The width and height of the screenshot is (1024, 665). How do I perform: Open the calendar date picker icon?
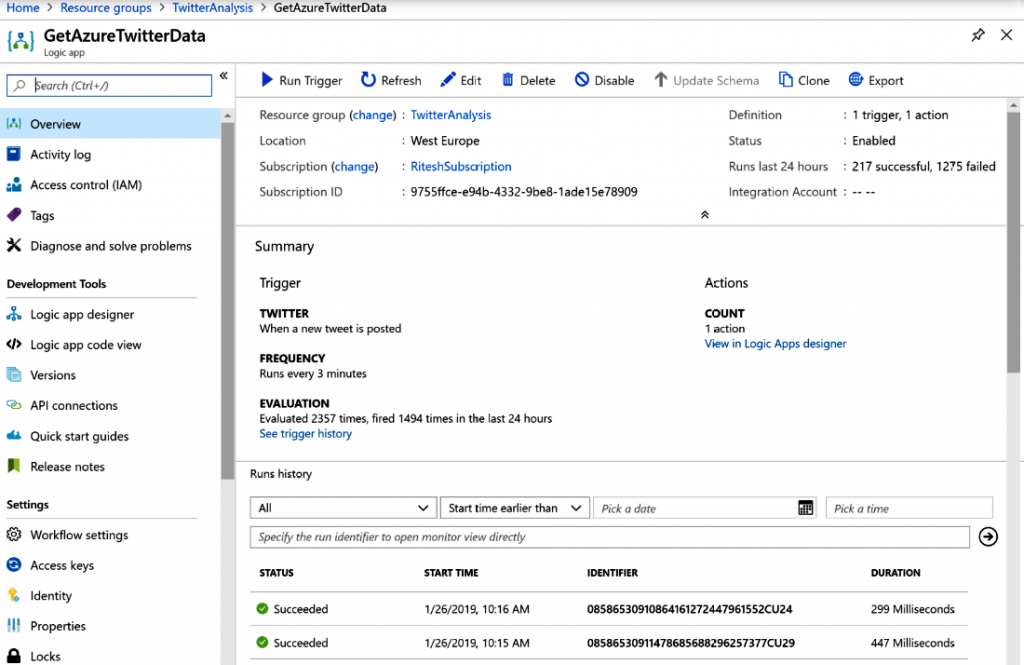[805, 508]
